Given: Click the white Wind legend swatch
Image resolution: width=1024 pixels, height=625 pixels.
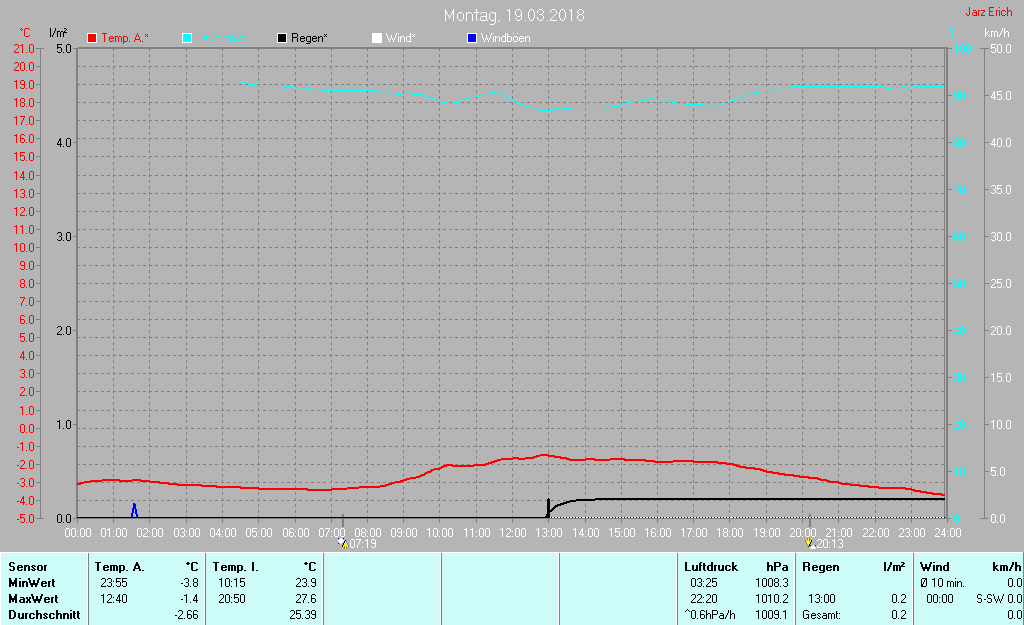Looking at the screenshot, I should point(377,38).
